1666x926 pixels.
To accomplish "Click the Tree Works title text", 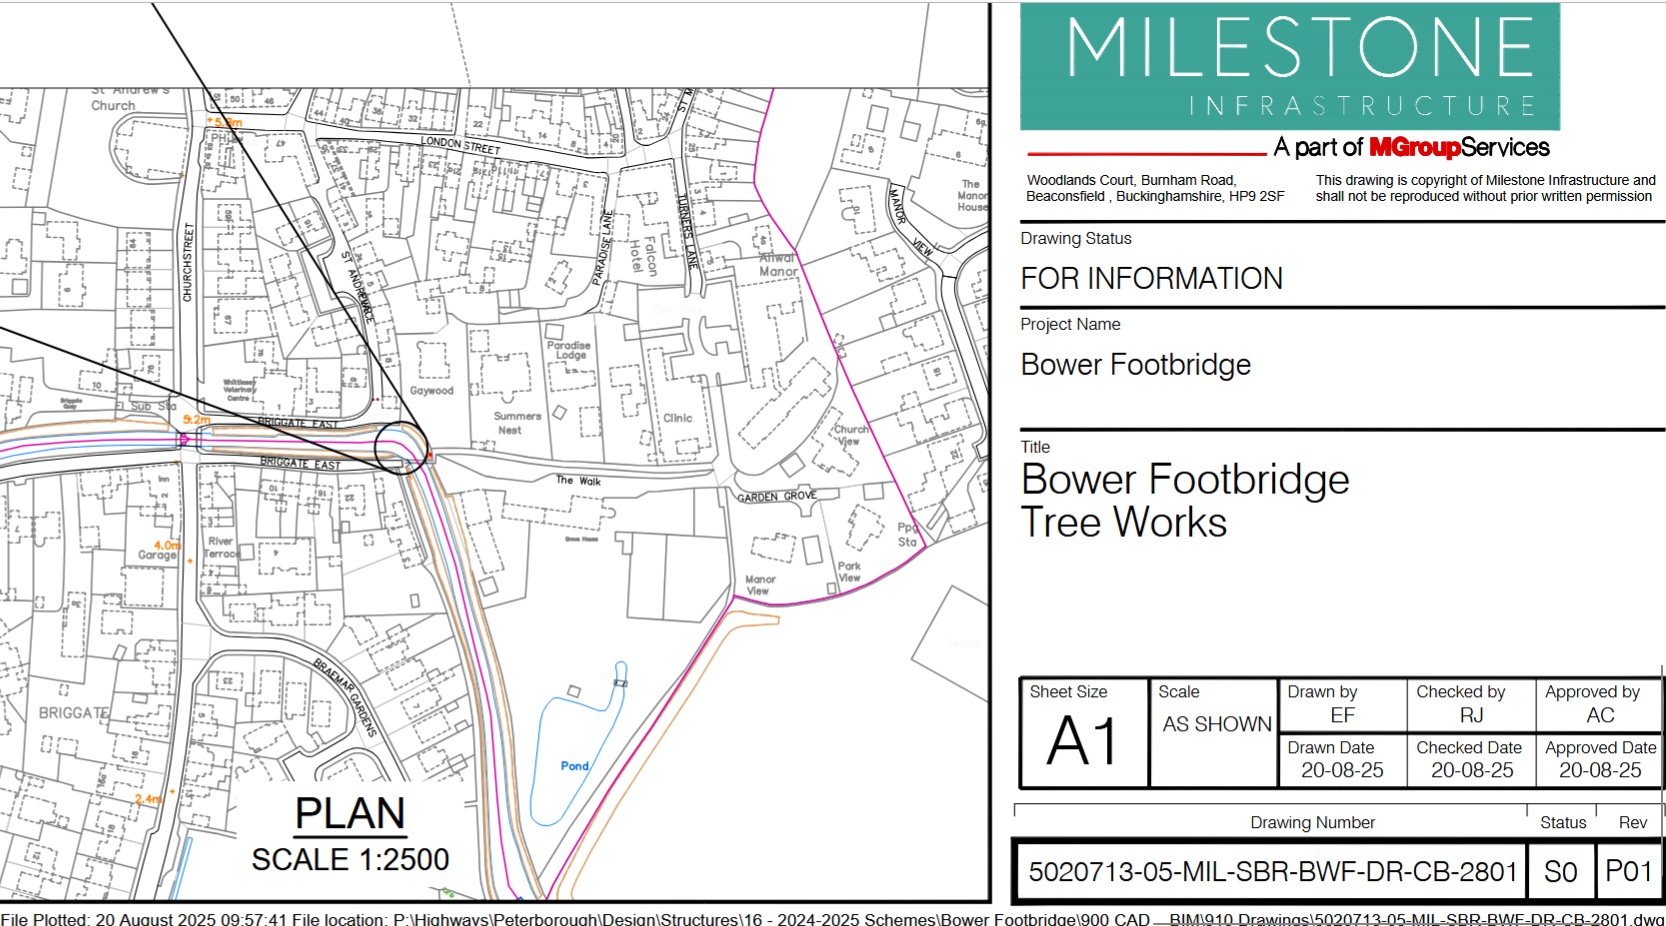I will (x=1123, y=523).
